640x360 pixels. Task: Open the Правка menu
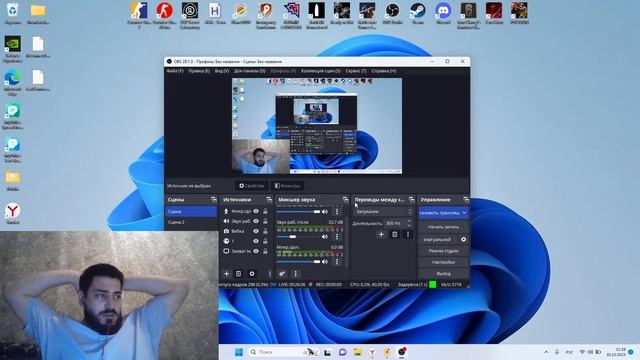tap(199, 71)
